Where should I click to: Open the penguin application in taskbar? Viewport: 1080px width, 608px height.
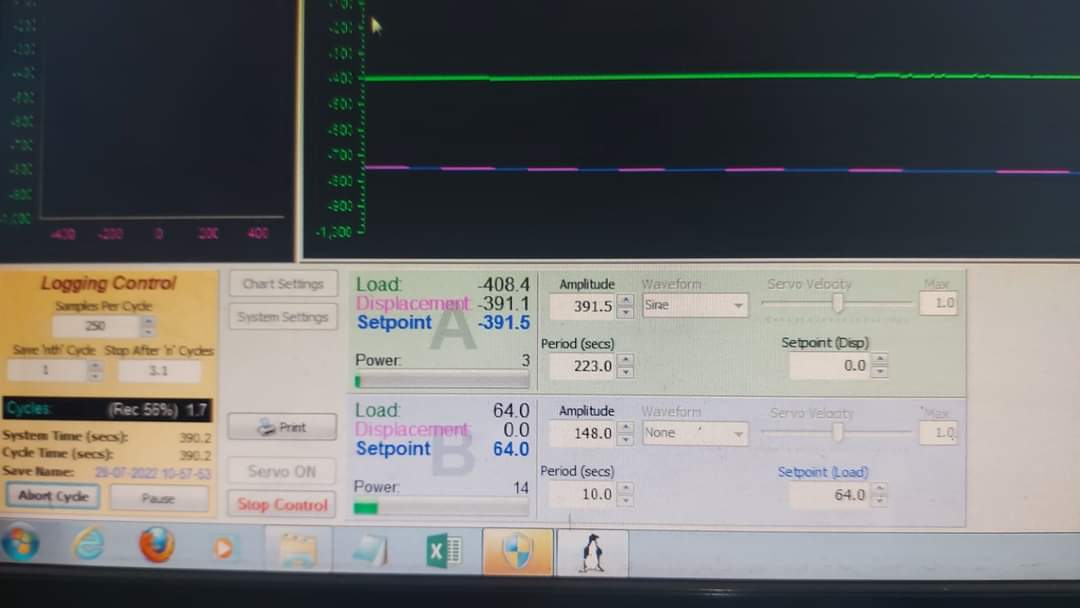[592, 552]
